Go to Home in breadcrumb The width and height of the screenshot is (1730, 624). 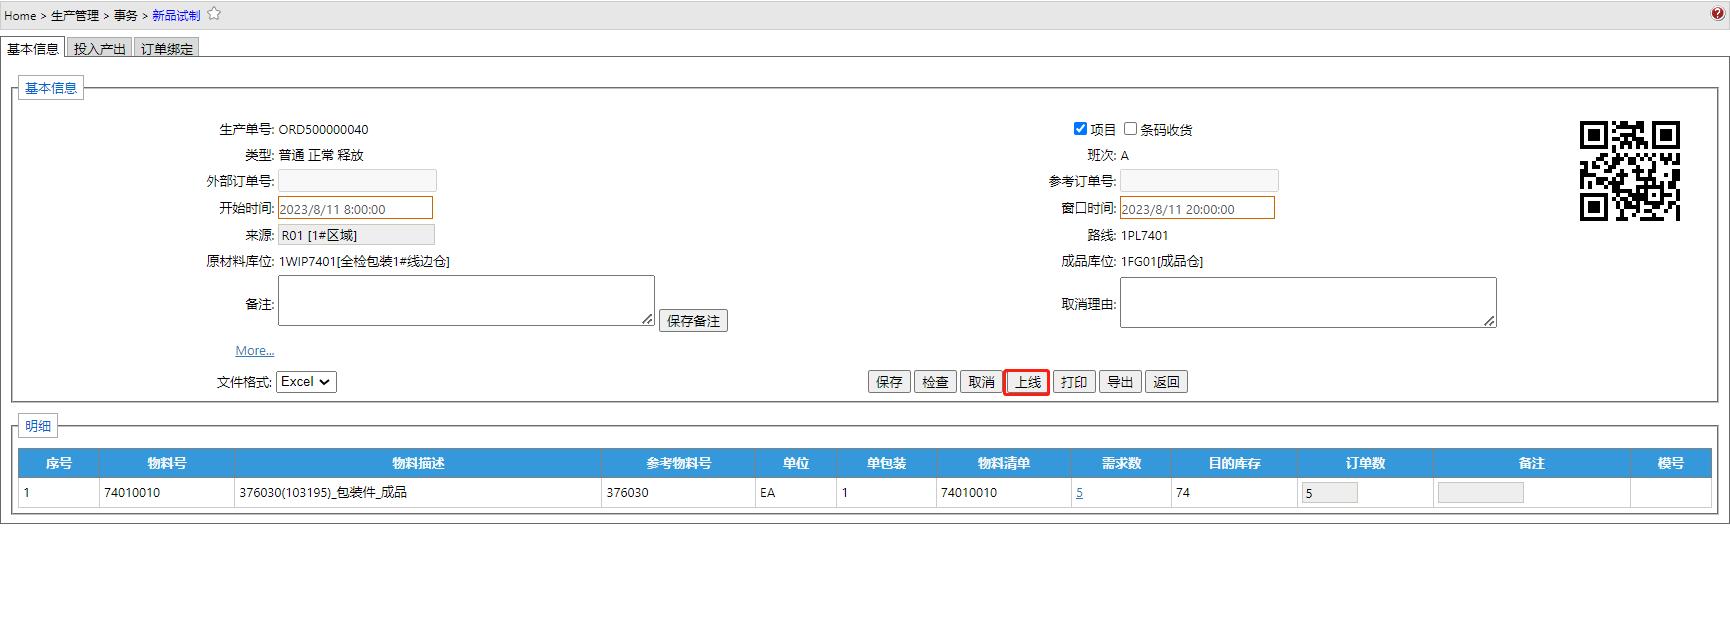coord(20,15)
